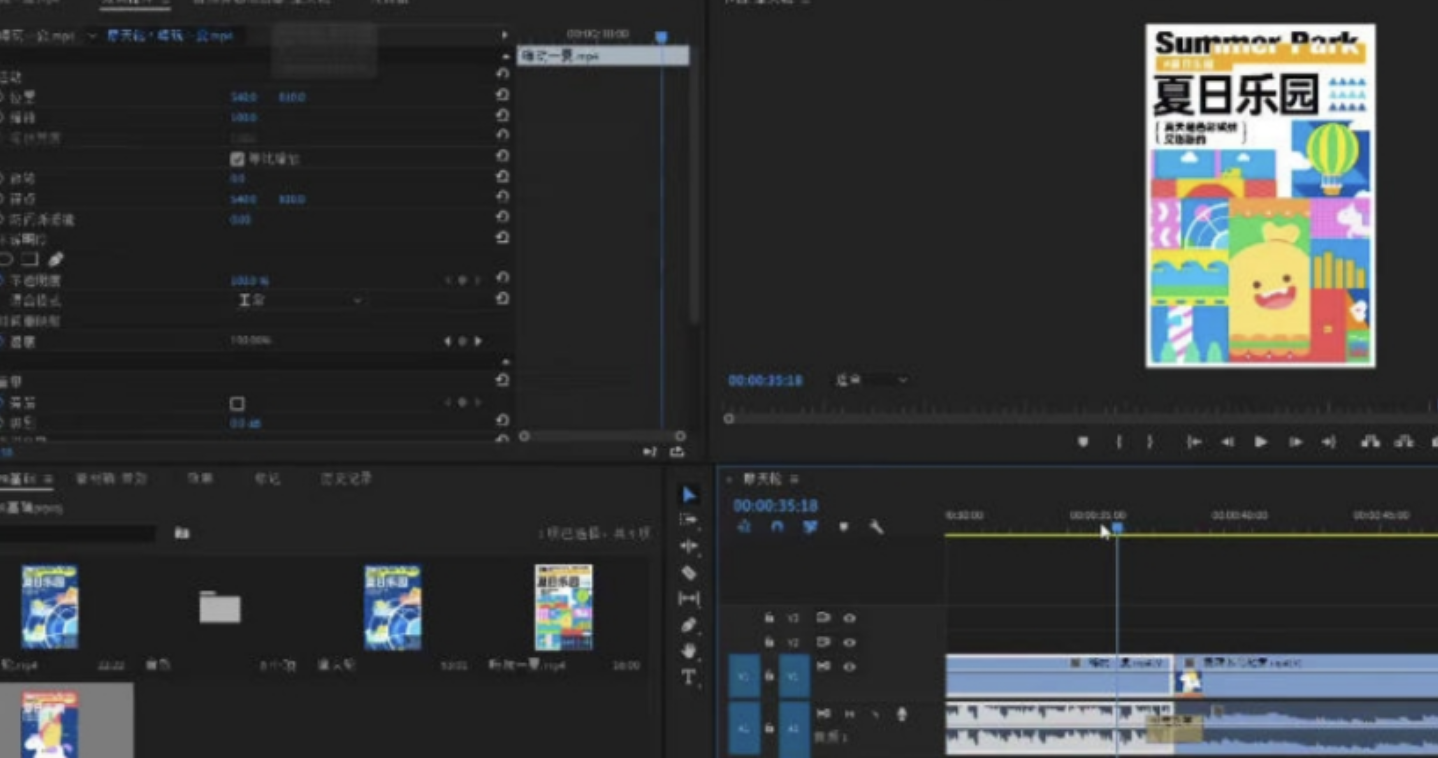Viewport: 1438px width, 758px height.
Task: Open the source clip chevron in Effect Controls
Action: point(92,36)
